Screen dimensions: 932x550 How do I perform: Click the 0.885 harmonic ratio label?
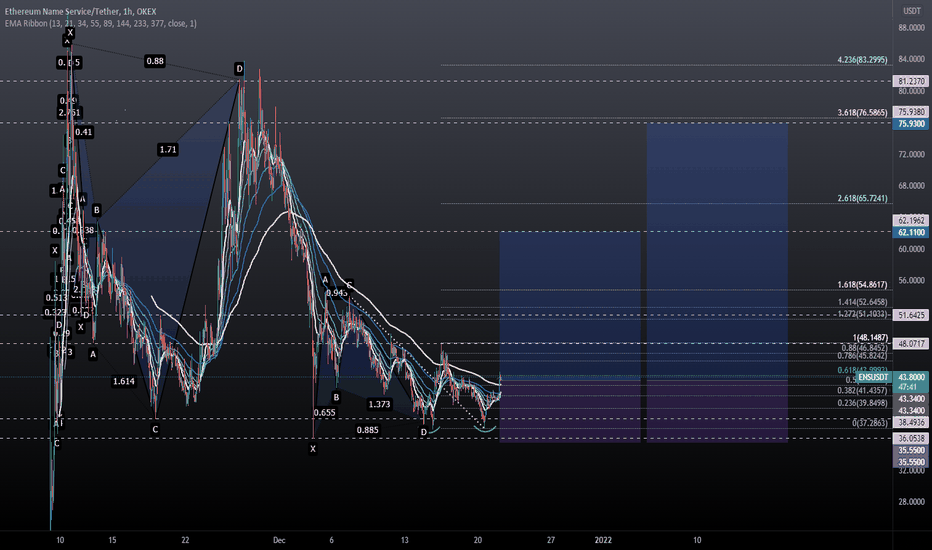(367, 430)
